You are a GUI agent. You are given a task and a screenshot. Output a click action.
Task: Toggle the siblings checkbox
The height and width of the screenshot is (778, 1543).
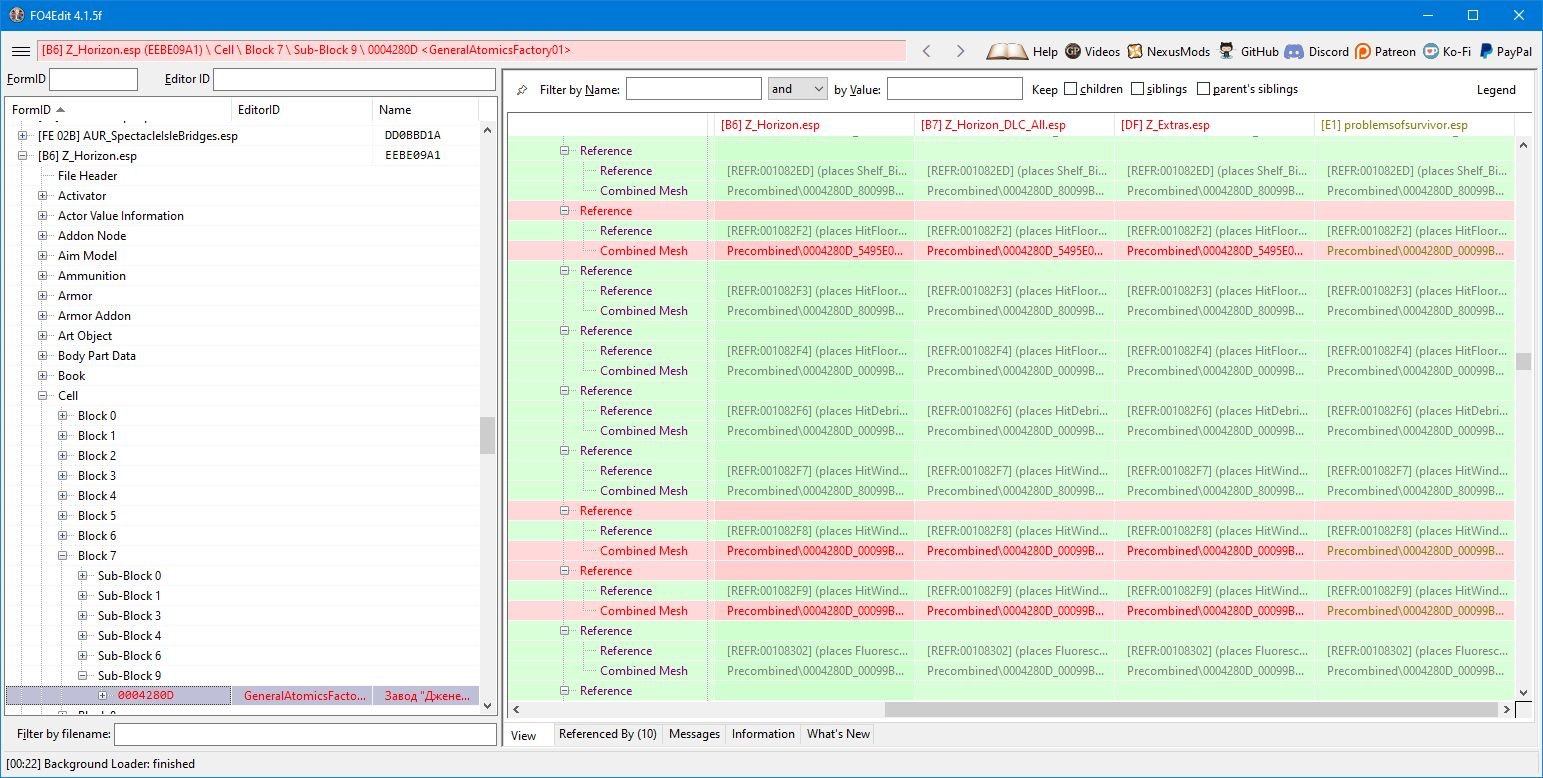(1138, 89)
